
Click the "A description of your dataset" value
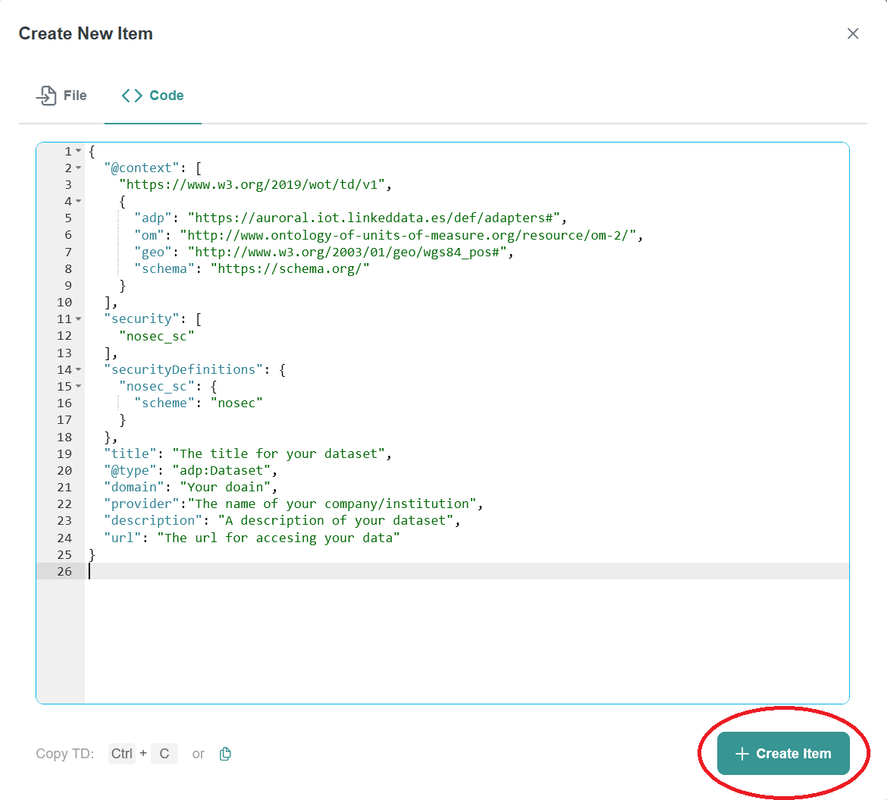[335, 521]
